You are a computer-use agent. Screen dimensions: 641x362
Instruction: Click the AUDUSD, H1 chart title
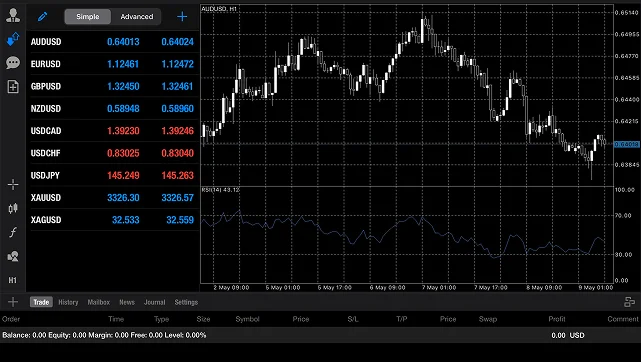coord(219,9)
